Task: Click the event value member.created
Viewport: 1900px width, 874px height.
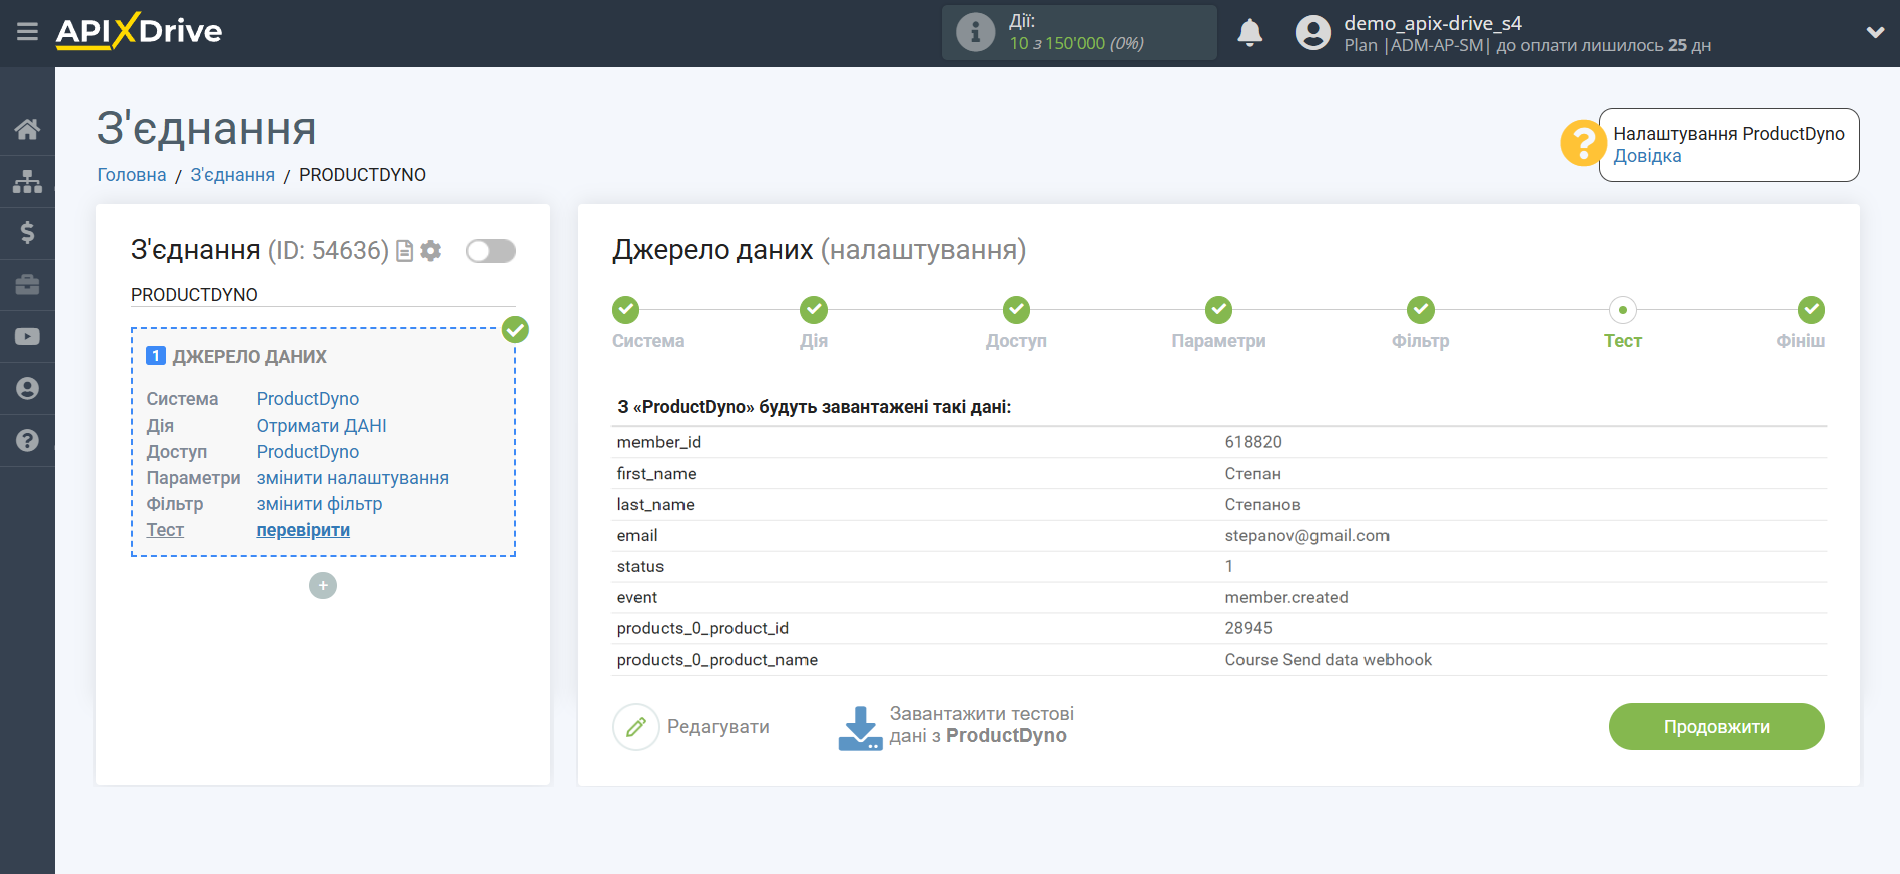Action: (x=1286, y=598)
